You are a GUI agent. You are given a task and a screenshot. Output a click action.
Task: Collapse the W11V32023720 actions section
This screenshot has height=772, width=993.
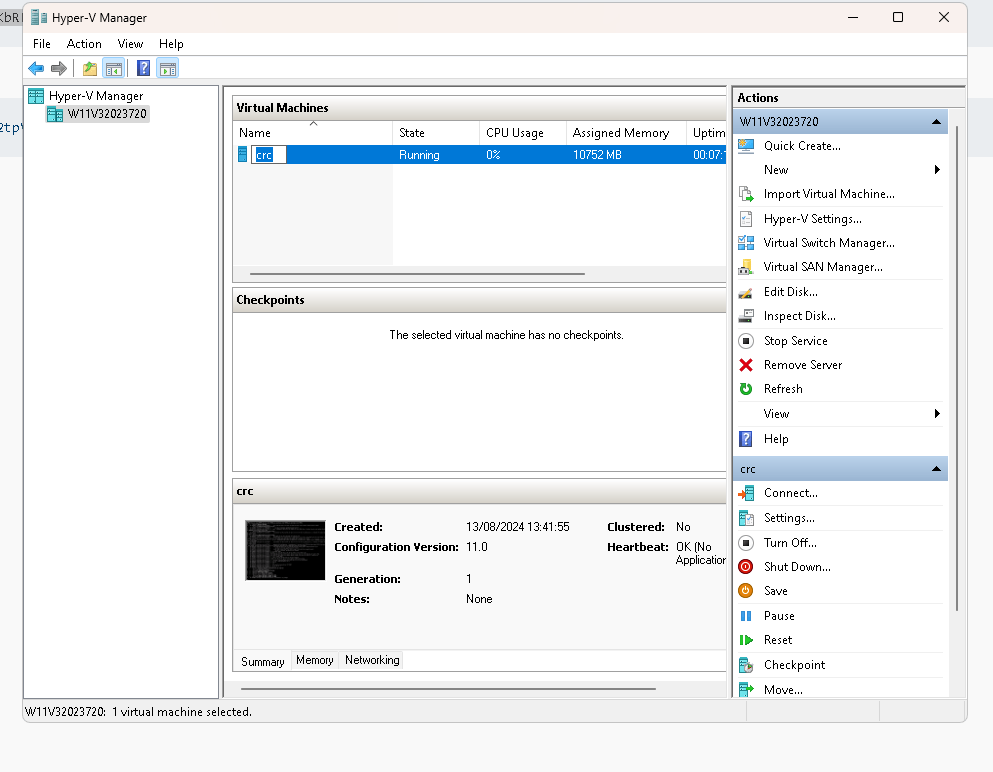coord(936,122)
